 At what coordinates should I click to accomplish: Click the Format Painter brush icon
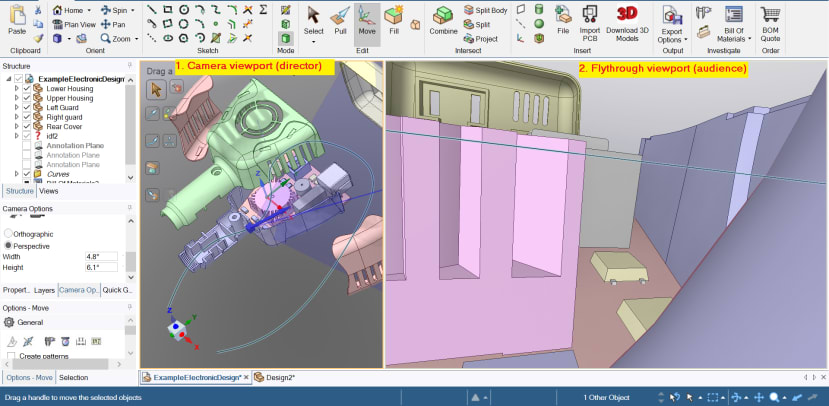(38, 38)
